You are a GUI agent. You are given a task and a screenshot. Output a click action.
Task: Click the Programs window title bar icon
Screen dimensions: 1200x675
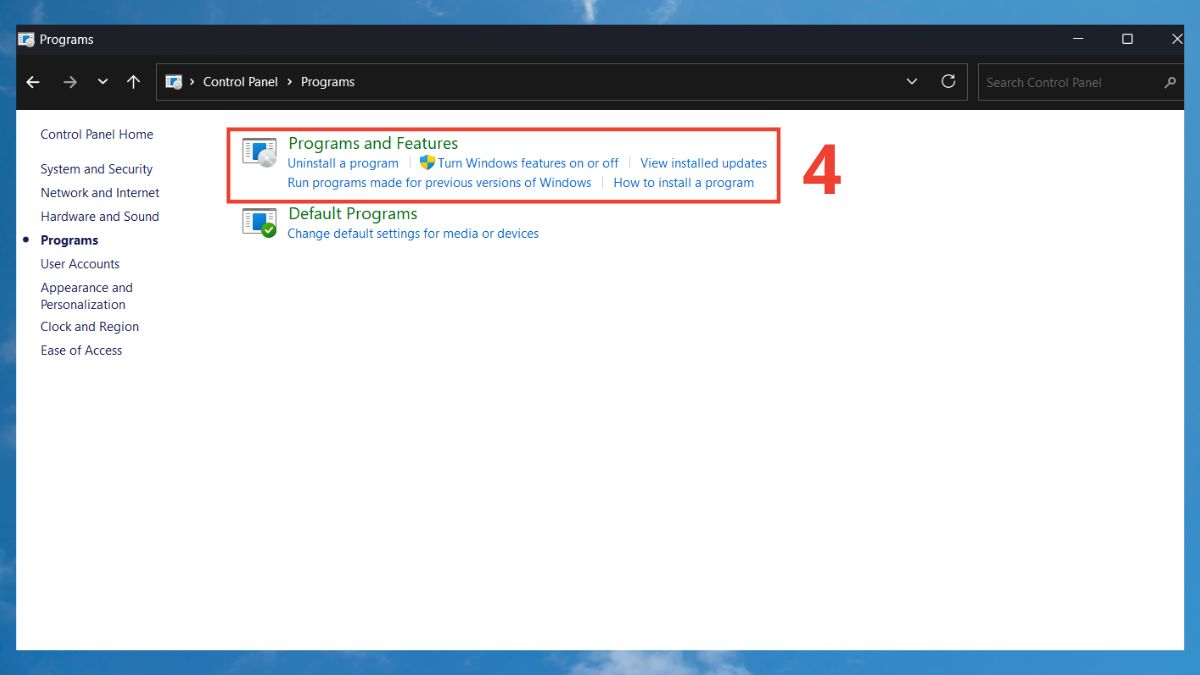coord(26,39)
